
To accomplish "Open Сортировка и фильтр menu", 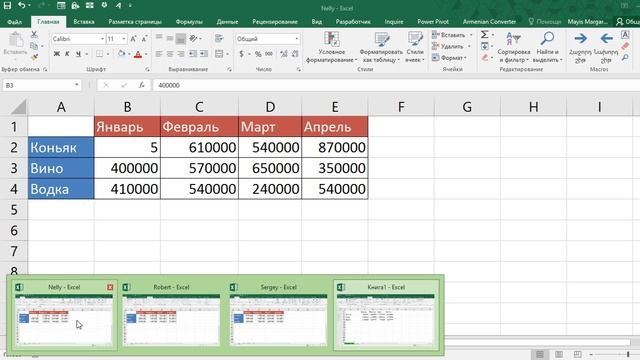I will coord(513,47).
